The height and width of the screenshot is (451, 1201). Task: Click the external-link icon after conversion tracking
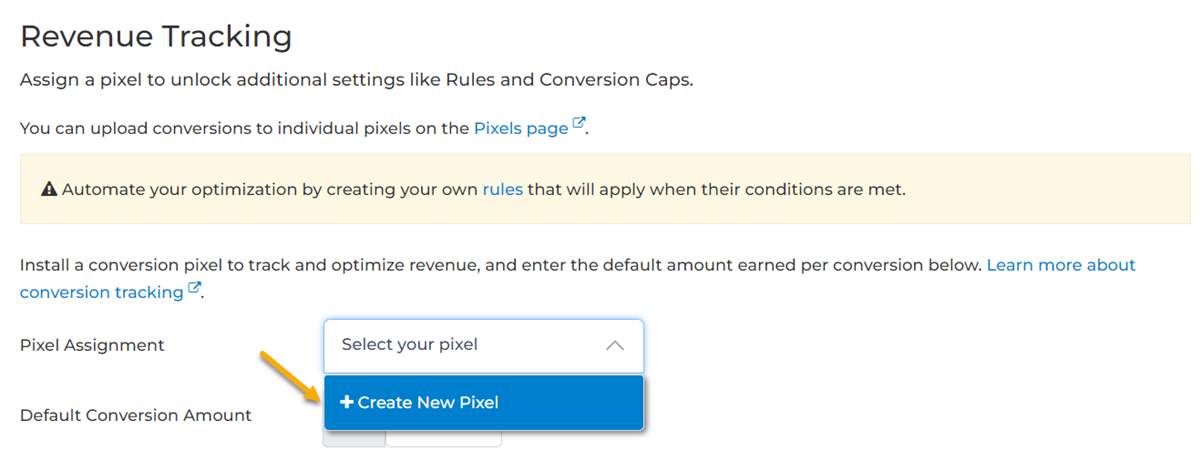195,289
